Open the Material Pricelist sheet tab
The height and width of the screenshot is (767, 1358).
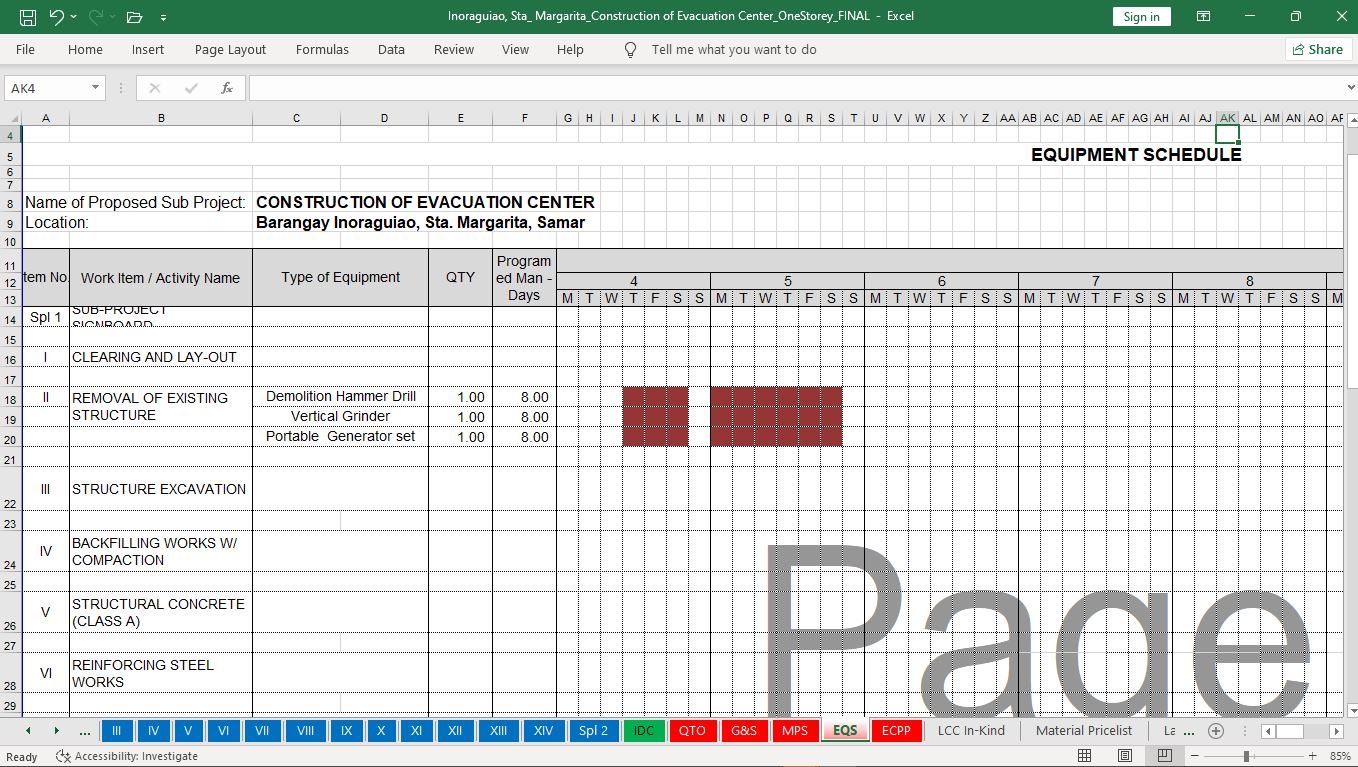click(1084, 731)
